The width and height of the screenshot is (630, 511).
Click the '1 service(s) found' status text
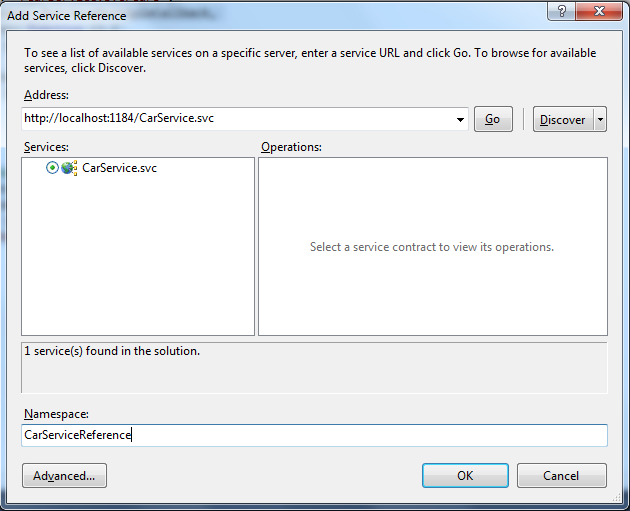tap(112, 351)
